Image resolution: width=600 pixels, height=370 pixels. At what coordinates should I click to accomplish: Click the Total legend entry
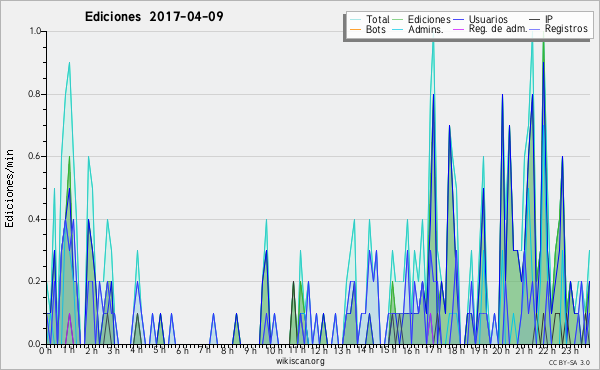[370, 19]
